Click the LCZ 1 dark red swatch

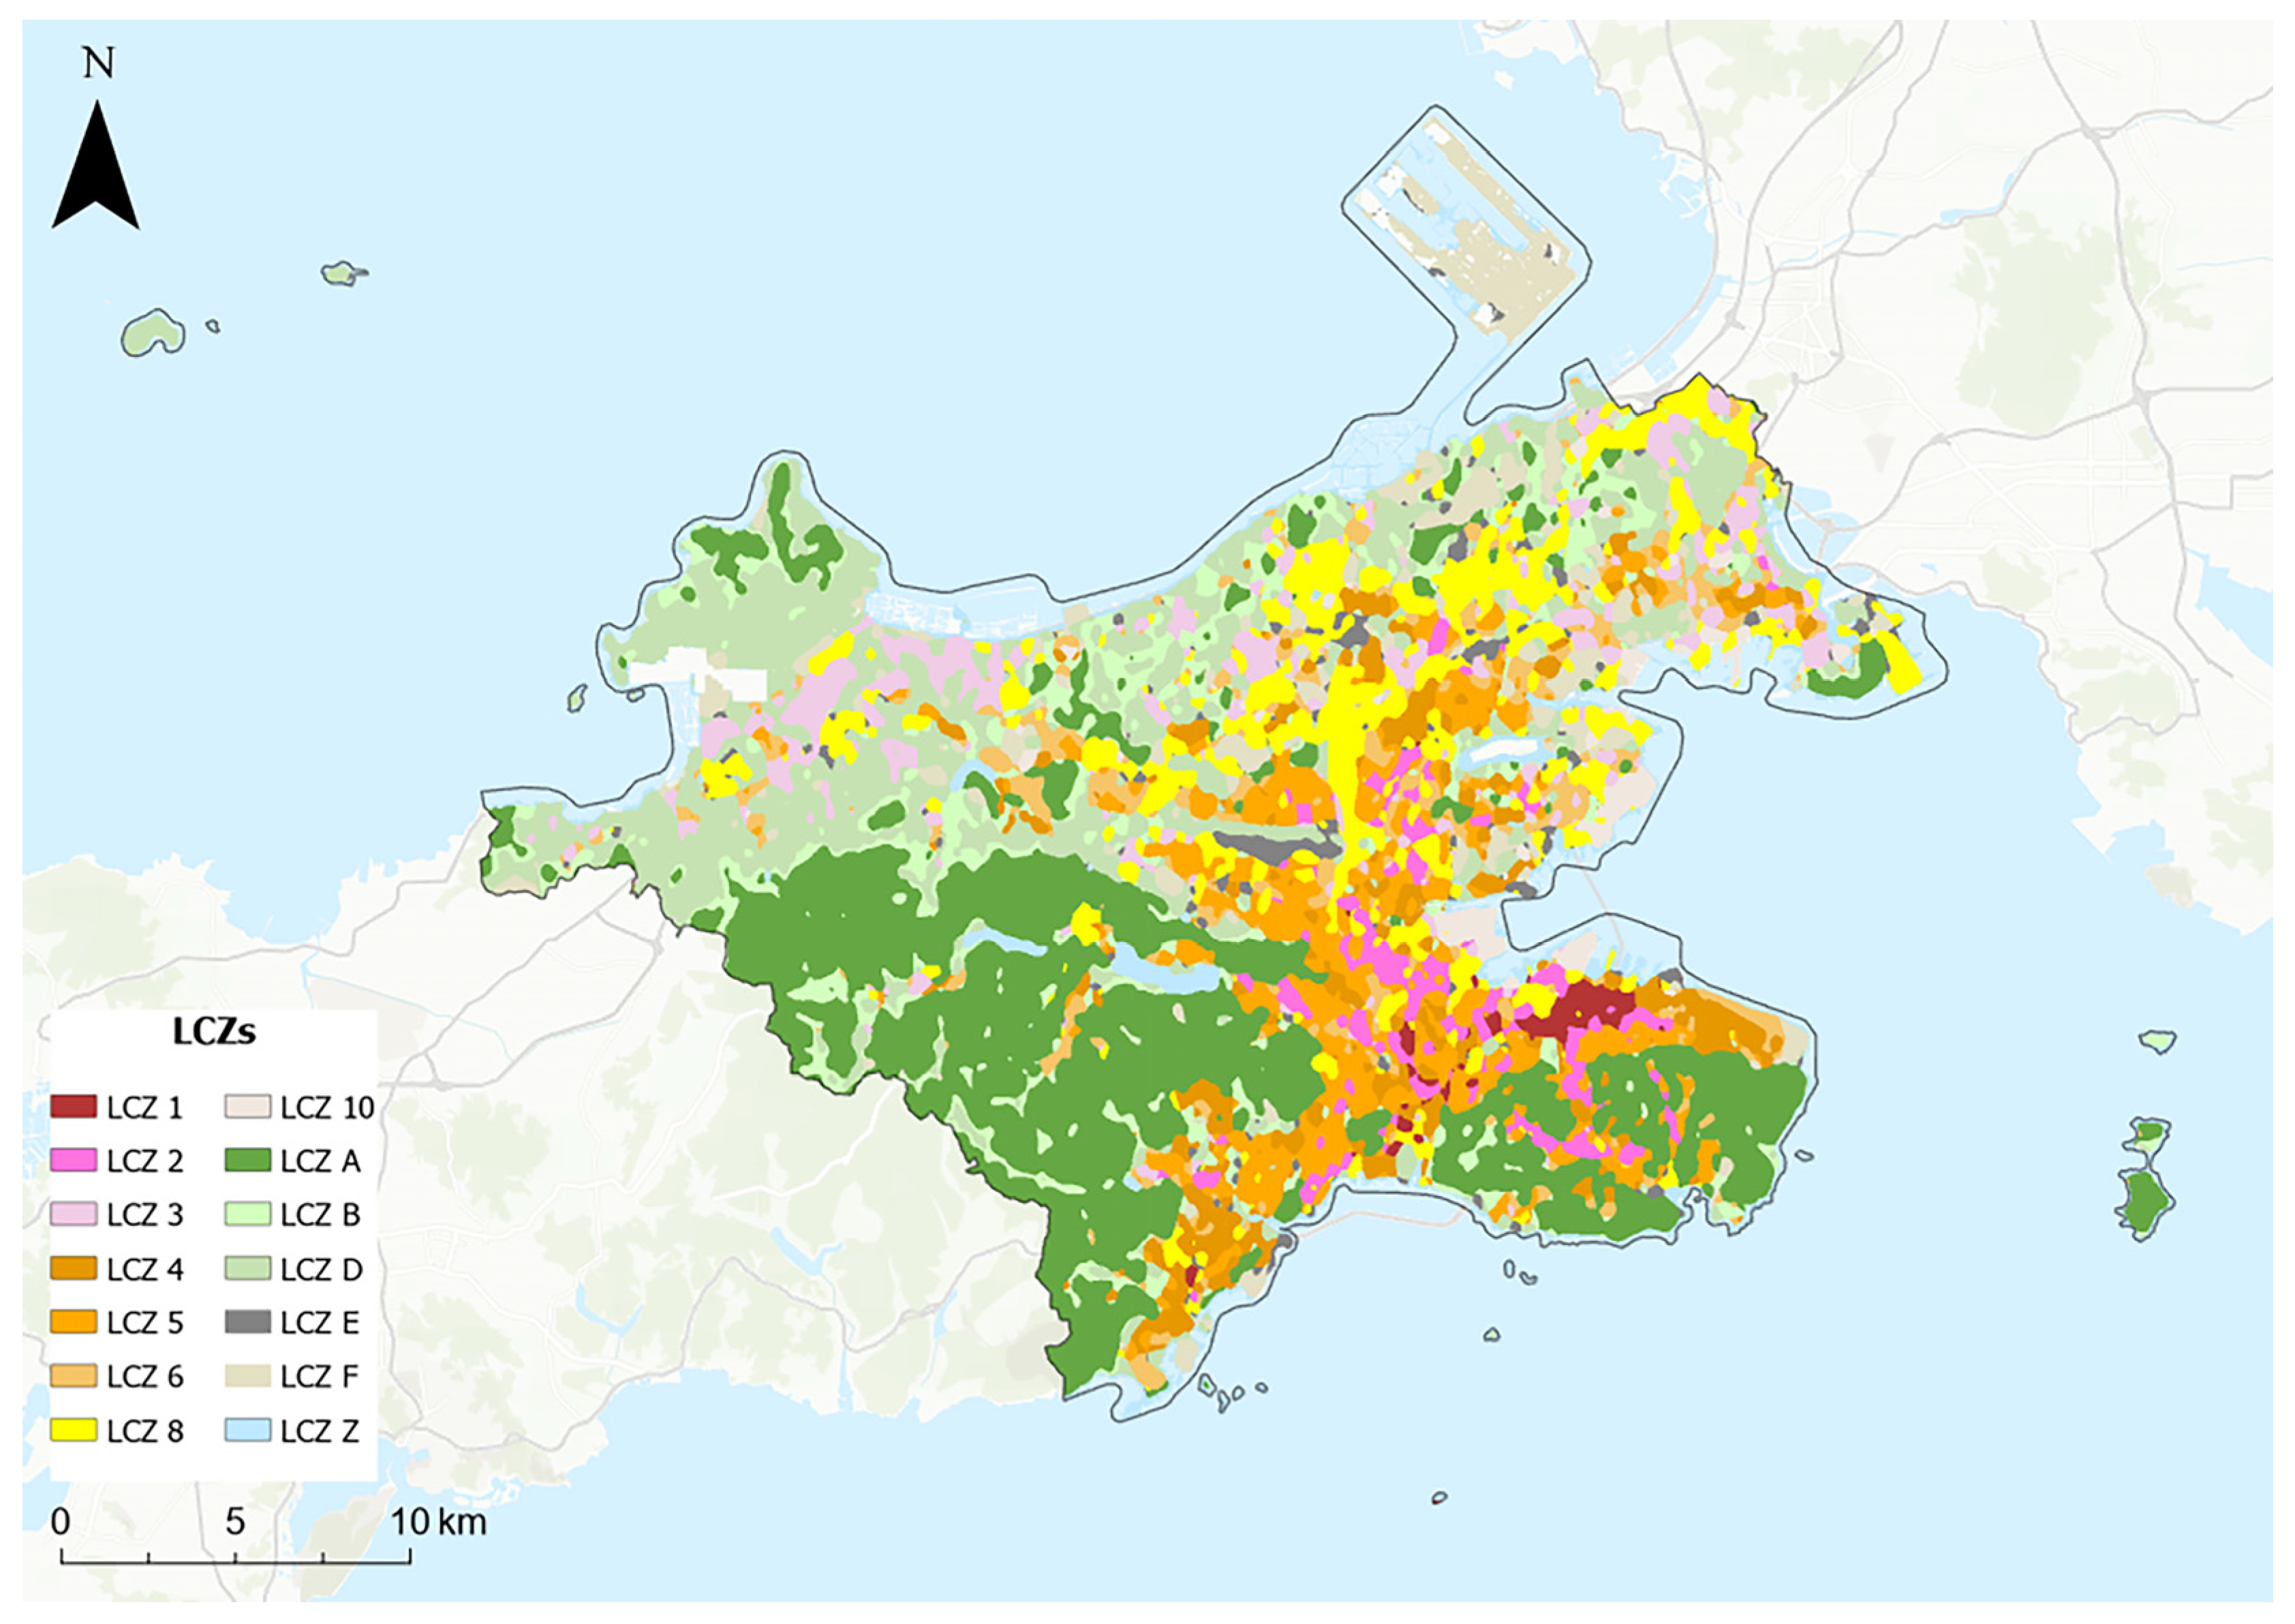click(73, 1107)
